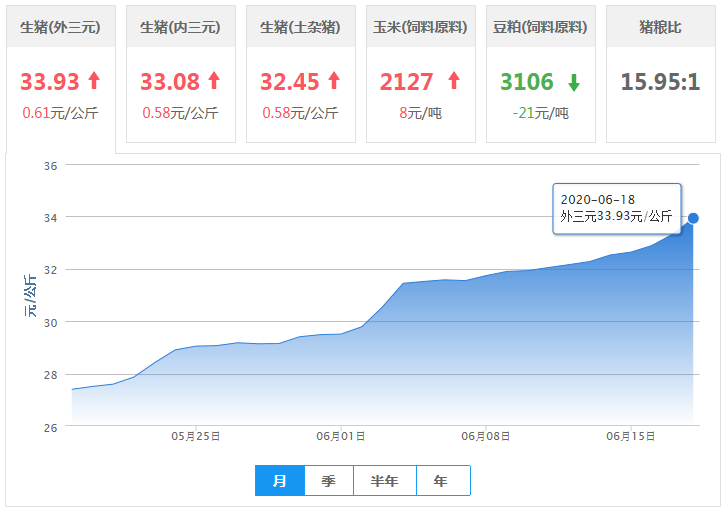Click the green down arrow beside 3106
This screenshot has width=728, height=515.
(573, 82)
